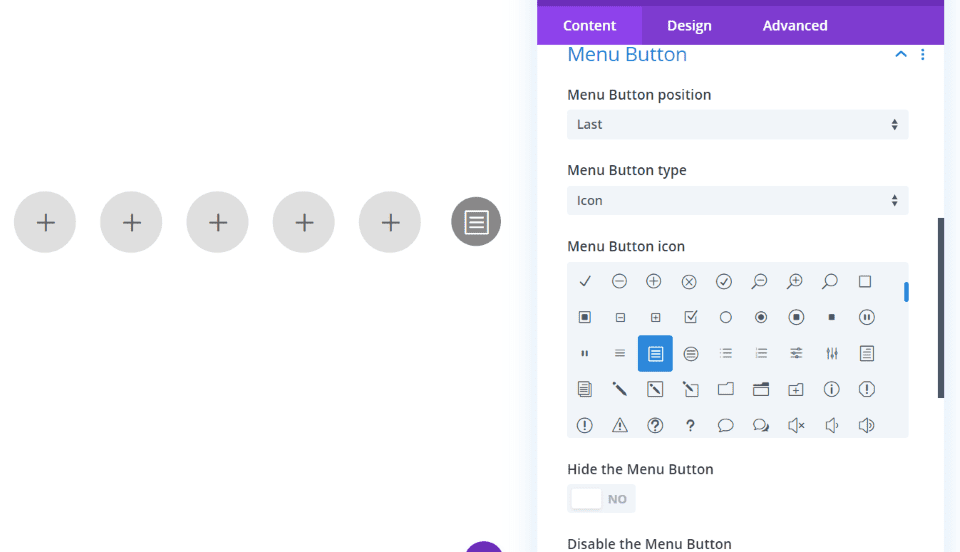Select the plain checkmark icon

click(585, 281)
